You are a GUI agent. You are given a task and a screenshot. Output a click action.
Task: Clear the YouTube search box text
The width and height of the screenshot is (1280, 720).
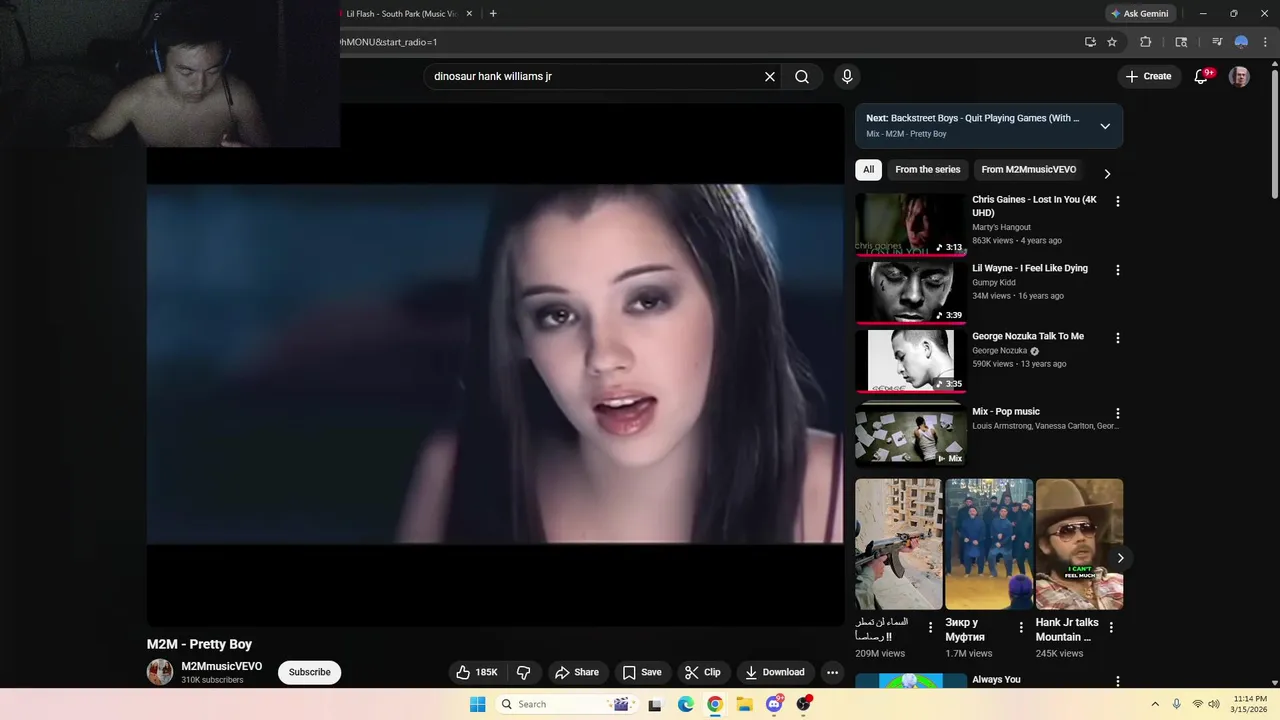coord(770,77)
